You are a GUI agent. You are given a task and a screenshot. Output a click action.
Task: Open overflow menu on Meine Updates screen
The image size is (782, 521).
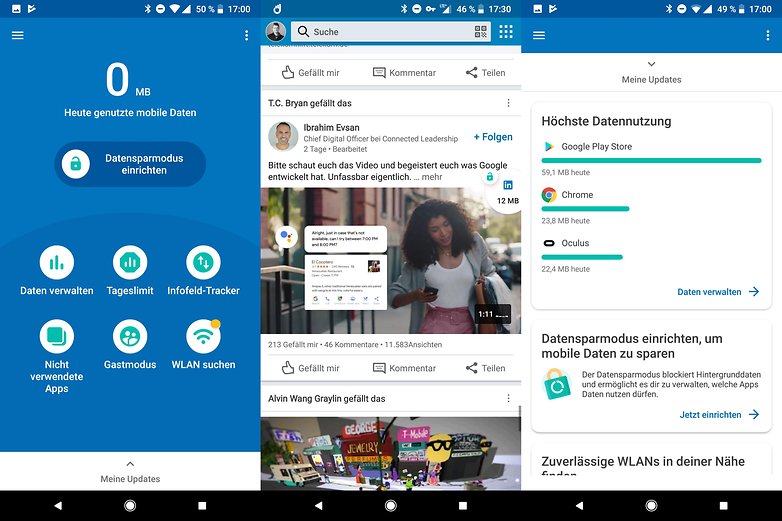click(768, 35)
